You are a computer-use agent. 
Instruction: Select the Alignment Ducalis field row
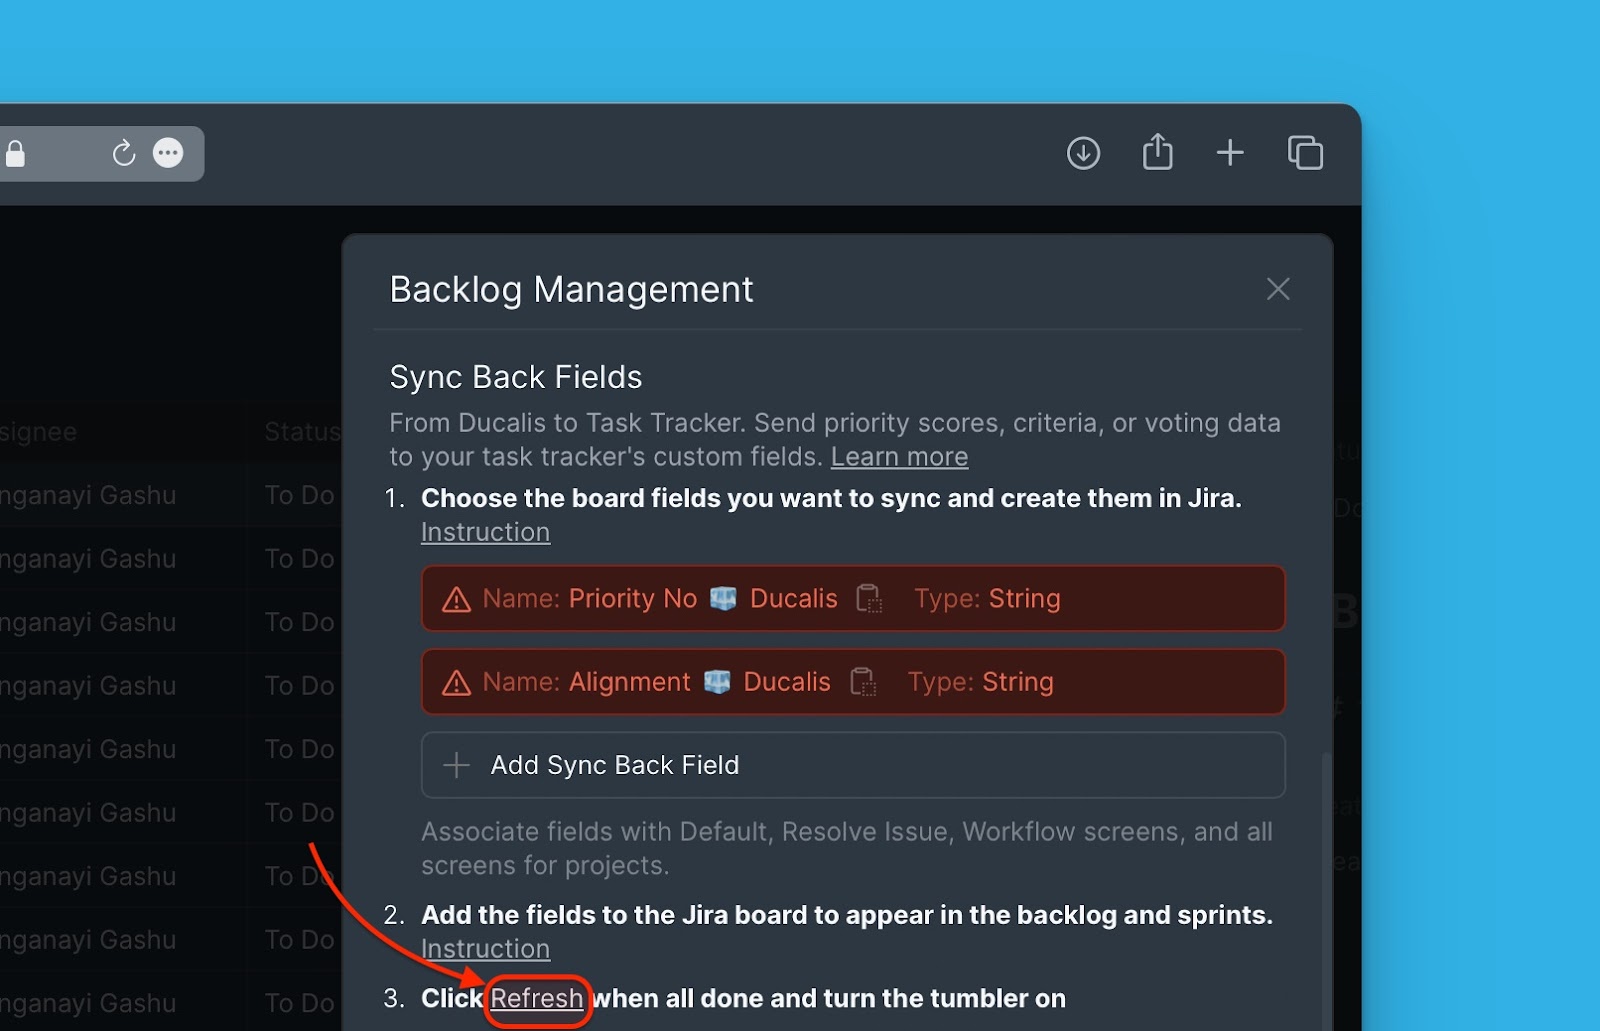[x=853, y=681]
